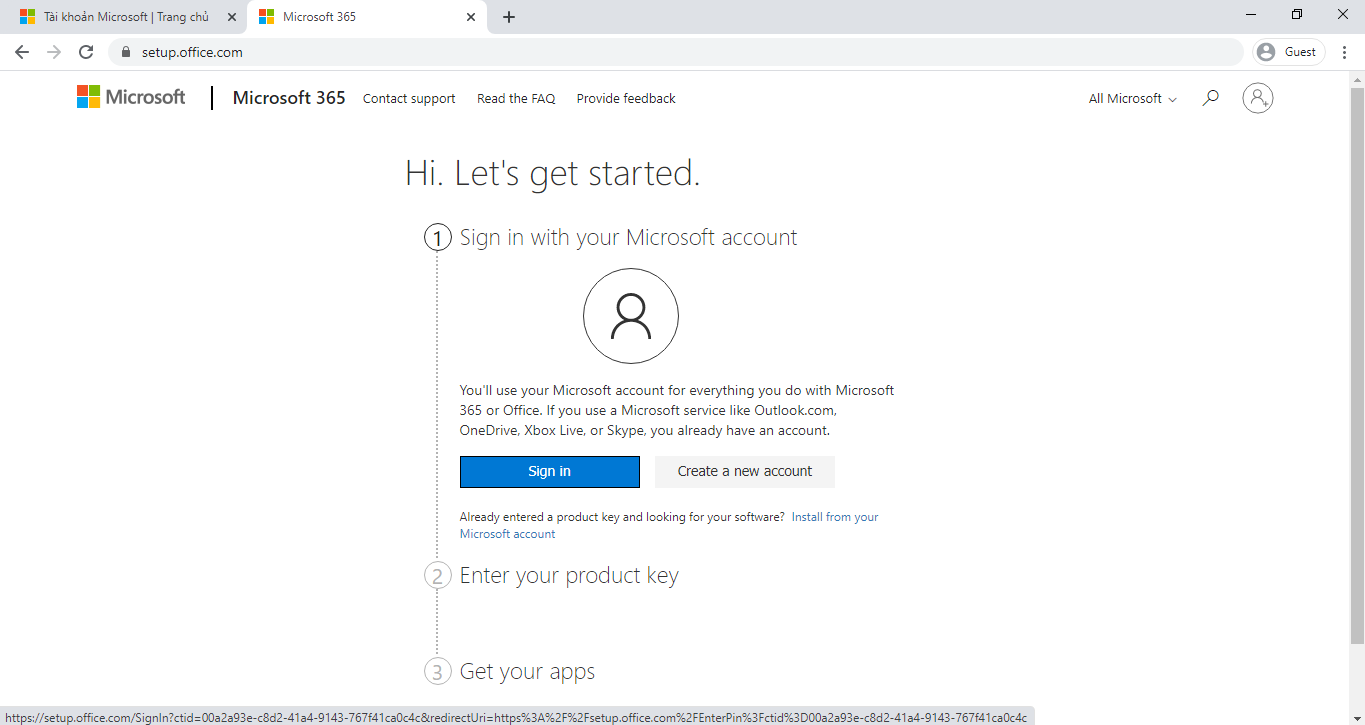This screenshot has width=1365, height=725.
Task: Expand the All Microsoft dropdown
Action: (x=1130, y=98)
